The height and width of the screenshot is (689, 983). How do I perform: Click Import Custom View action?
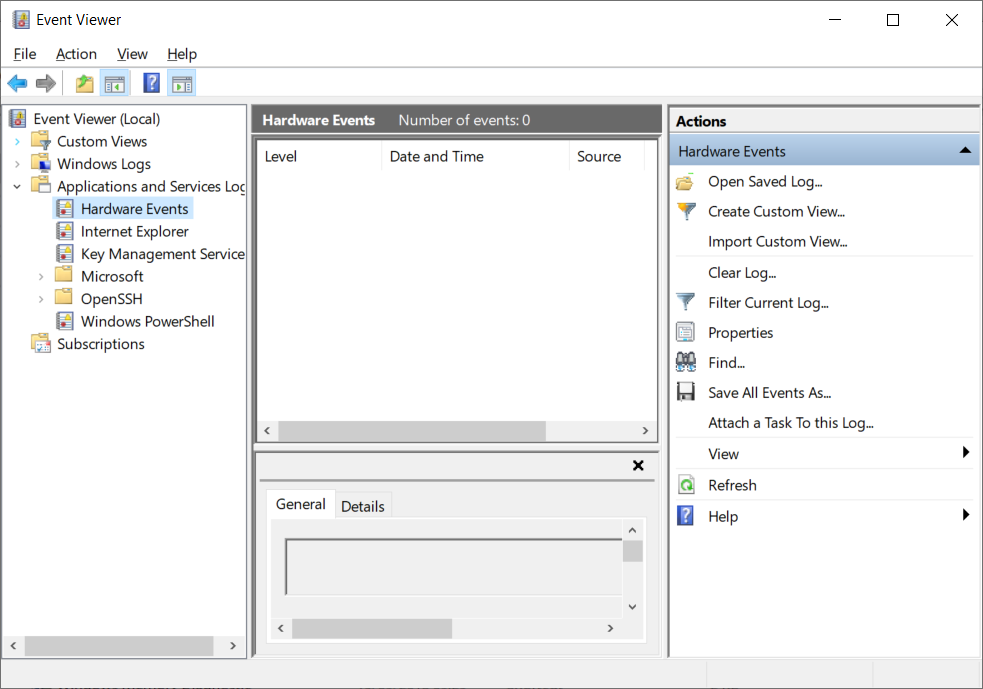pyautogui.click(x=777, y=241)
